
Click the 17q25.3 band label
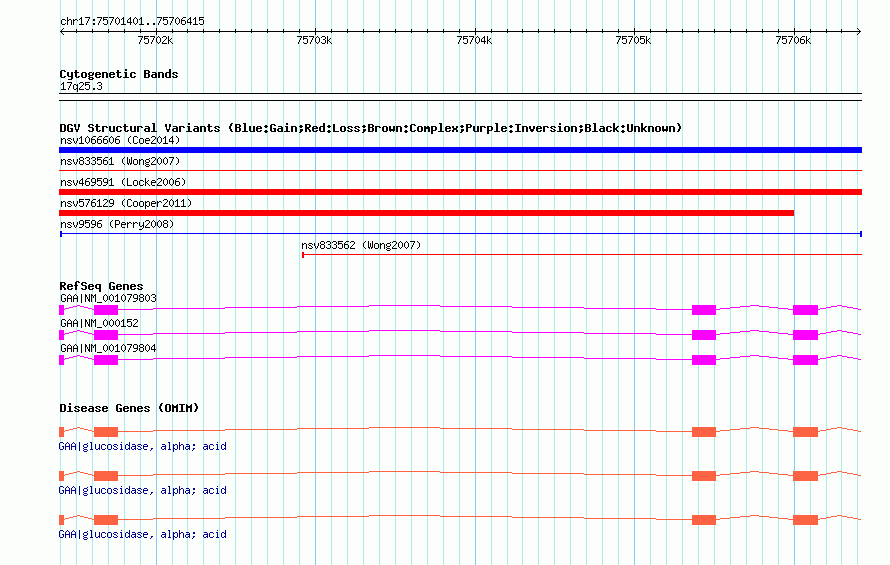pos(81,86)
